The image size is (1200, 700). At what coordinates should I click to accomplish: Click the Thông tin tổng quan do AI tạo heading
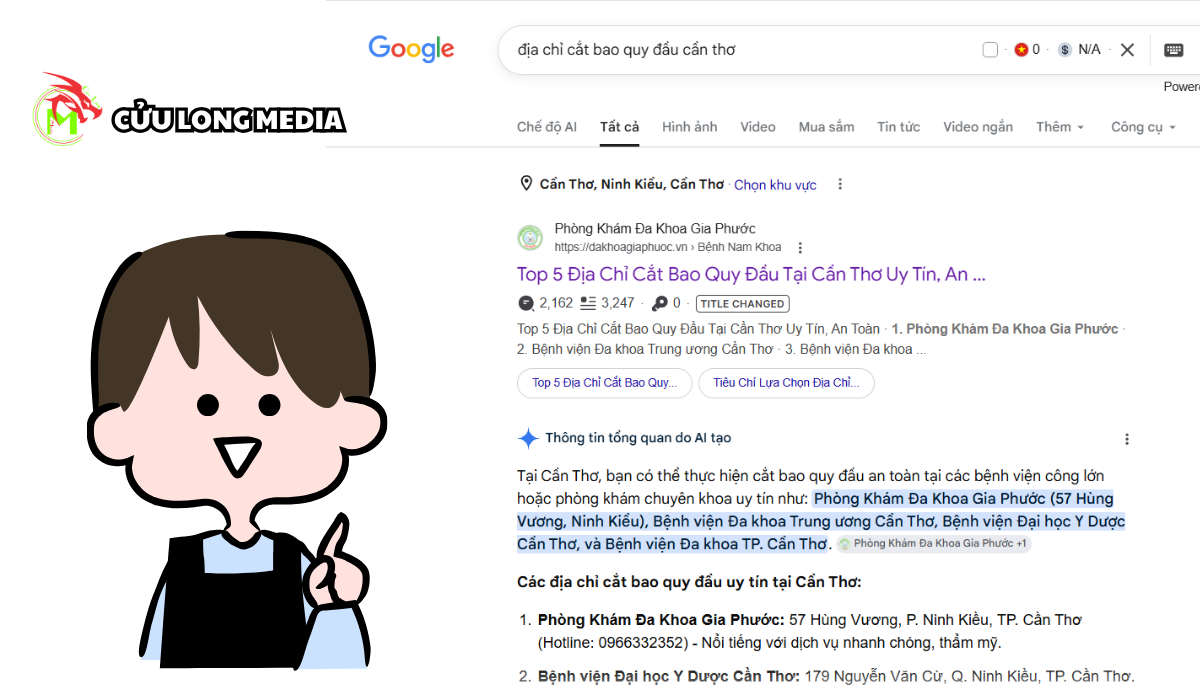pos(638,438)
